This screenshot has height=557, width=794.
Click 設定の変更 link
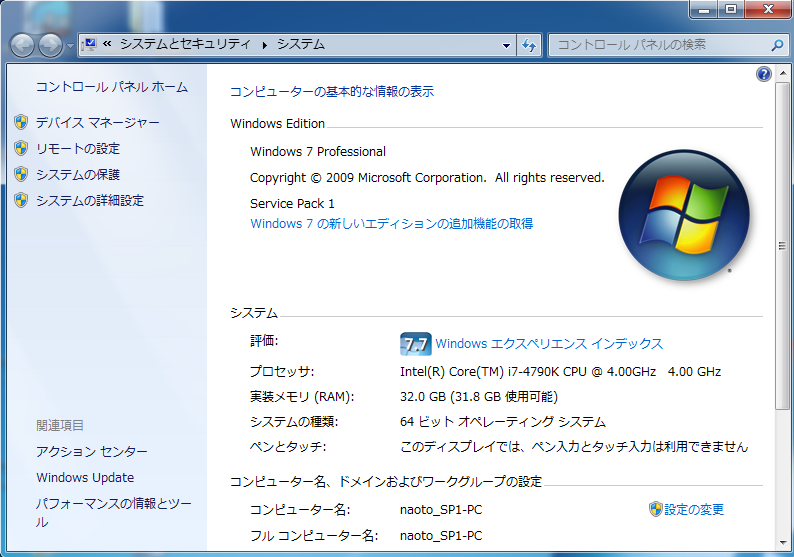pos(694,509)
